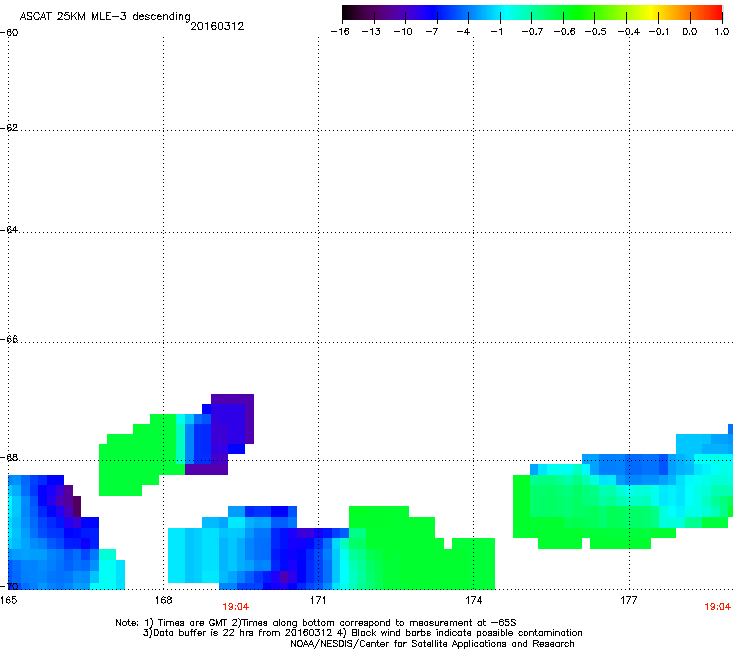
Task: Click the red "19:04" time right of 177
Action: tap(717, 607)
